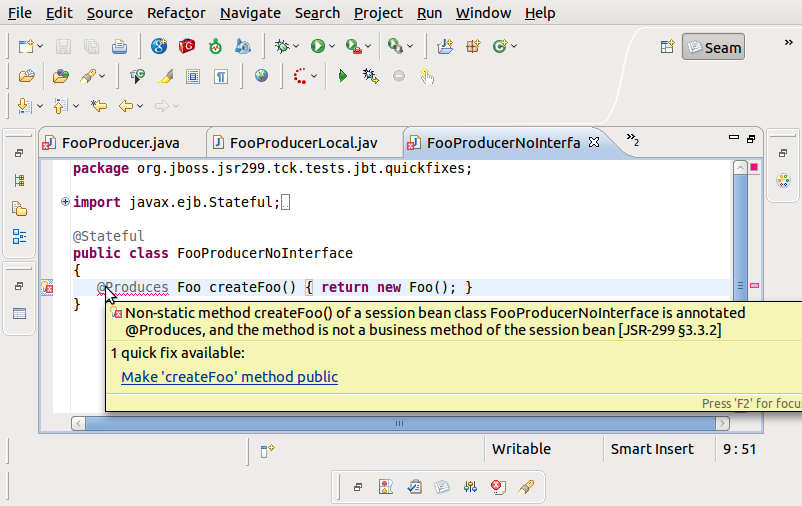This screenshot has width=802, height=506.
Task: Click the horizontal scrollbar thumb in editor
Action: pyautogui.click(x=399, y=423)
